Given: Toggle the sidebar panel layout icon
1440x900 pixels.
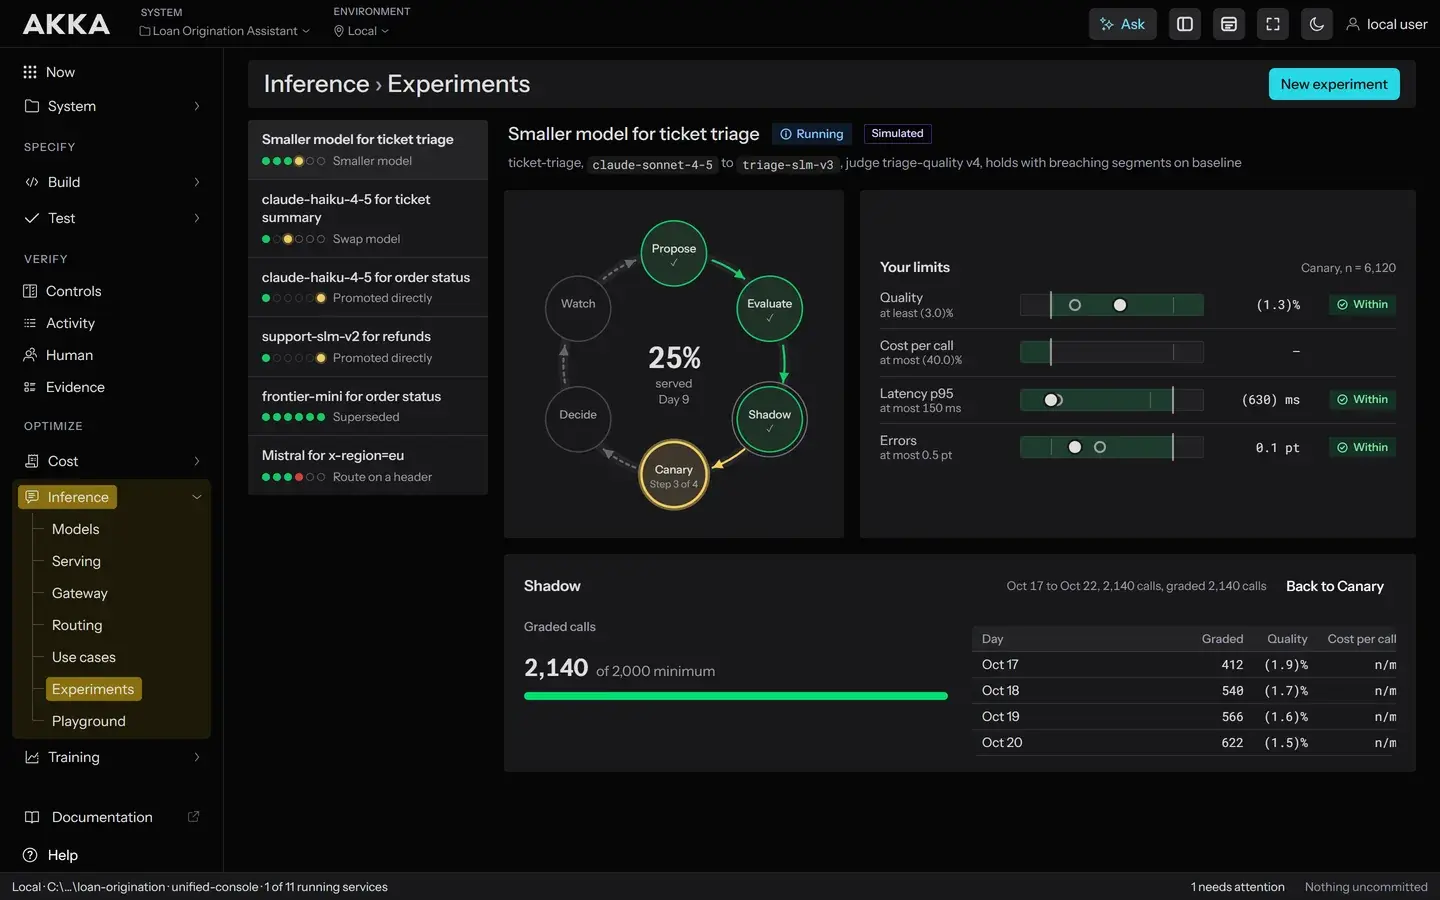Looking at the screenshot, I should coord(1185,24).
